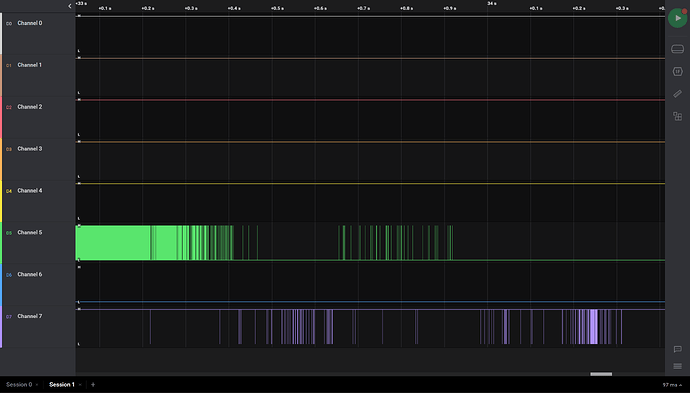
Task: Click the +0.7 s timeline tick label
Action: pos(363,8)
